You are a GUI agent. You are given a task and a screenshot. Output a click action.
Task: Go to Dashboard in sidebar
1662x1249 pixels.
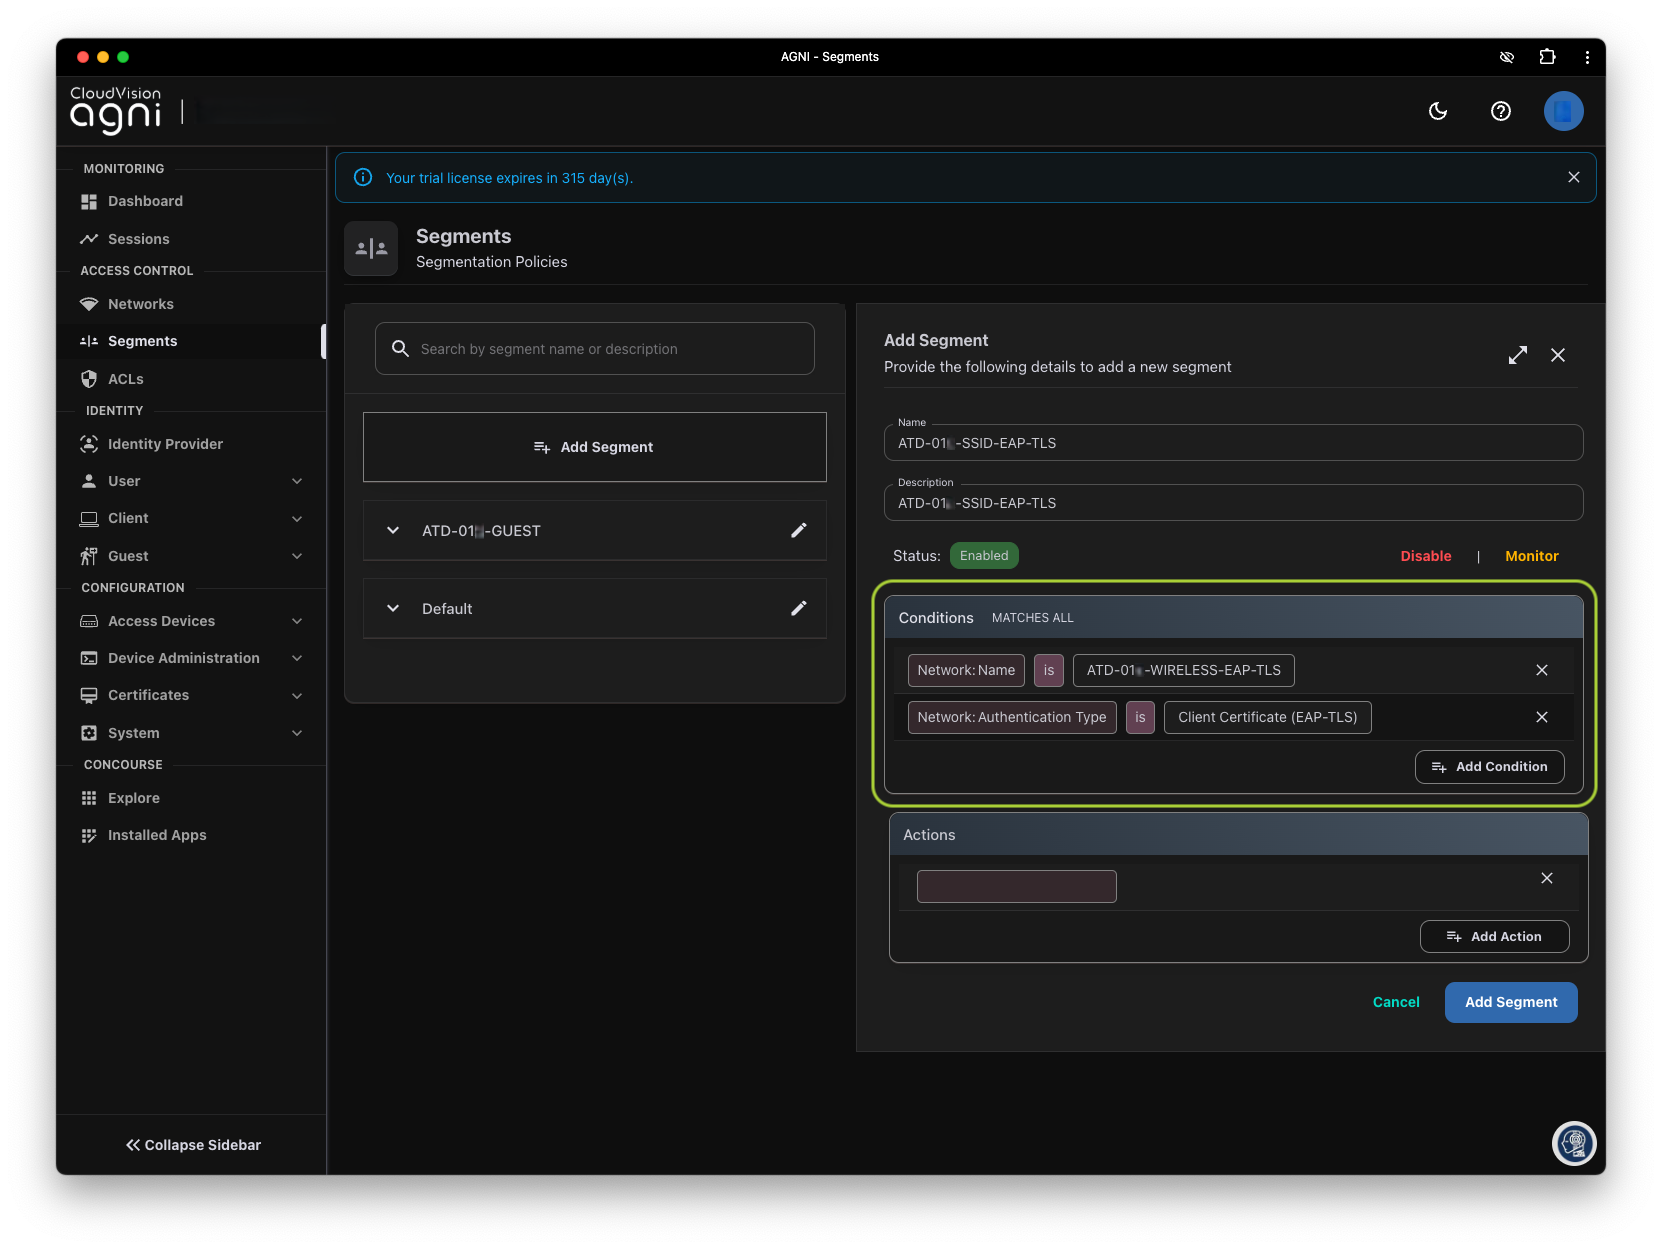(x=145, y=201)
